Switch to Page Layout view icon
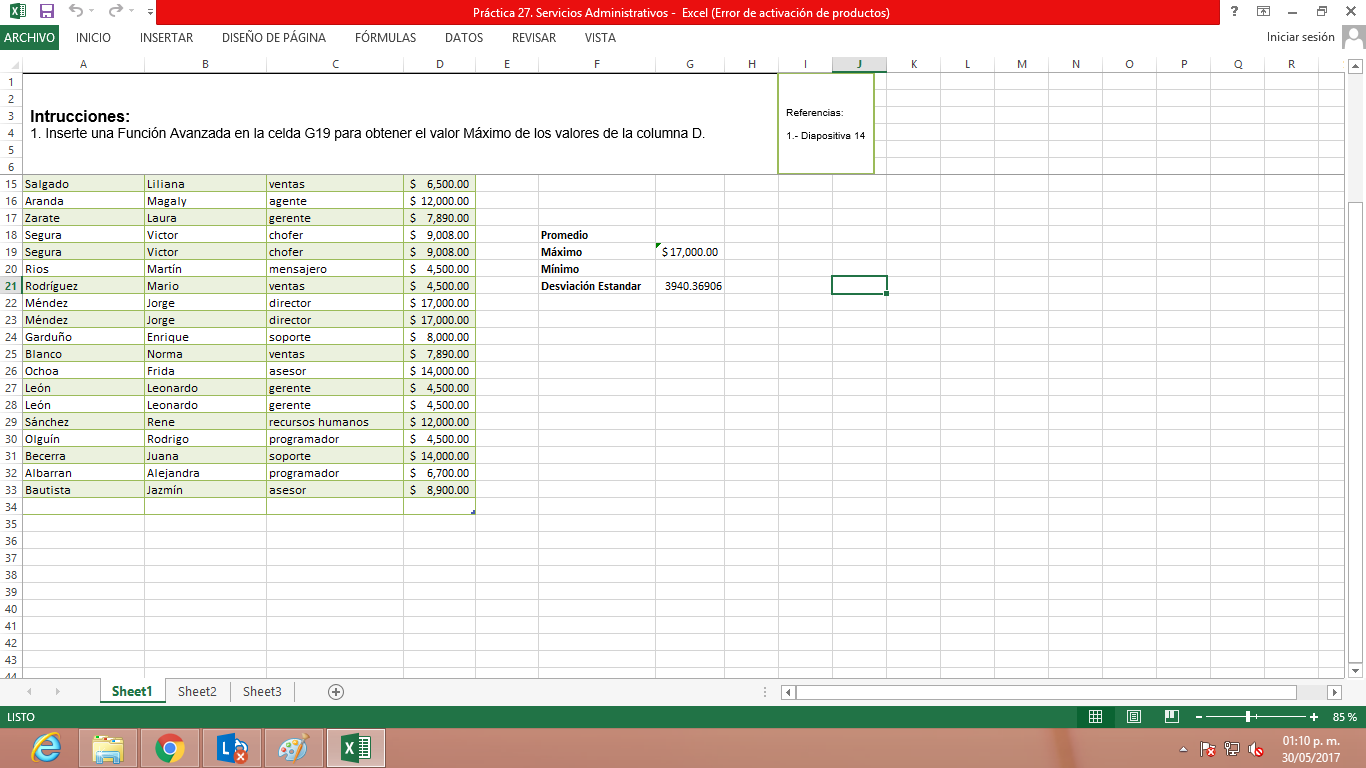Image resolution: width=1366 pixels, height=768 pixels. [1134, 717]
